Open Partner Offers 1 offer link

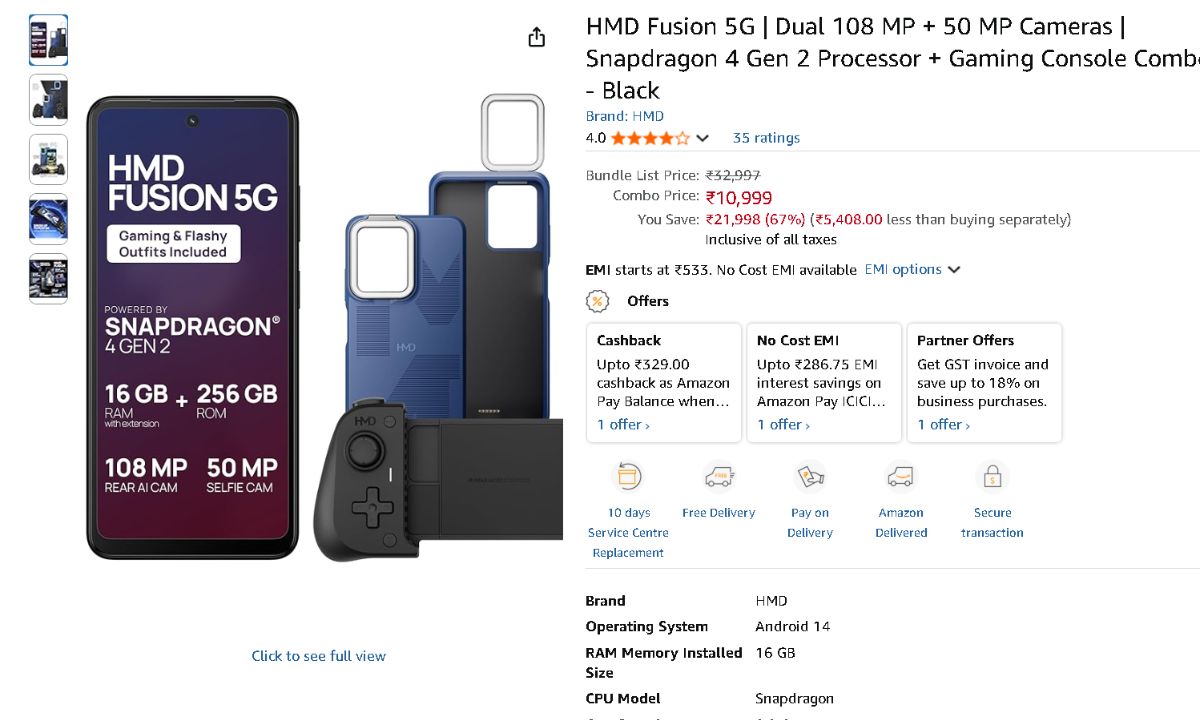click(x=943, y=425)
